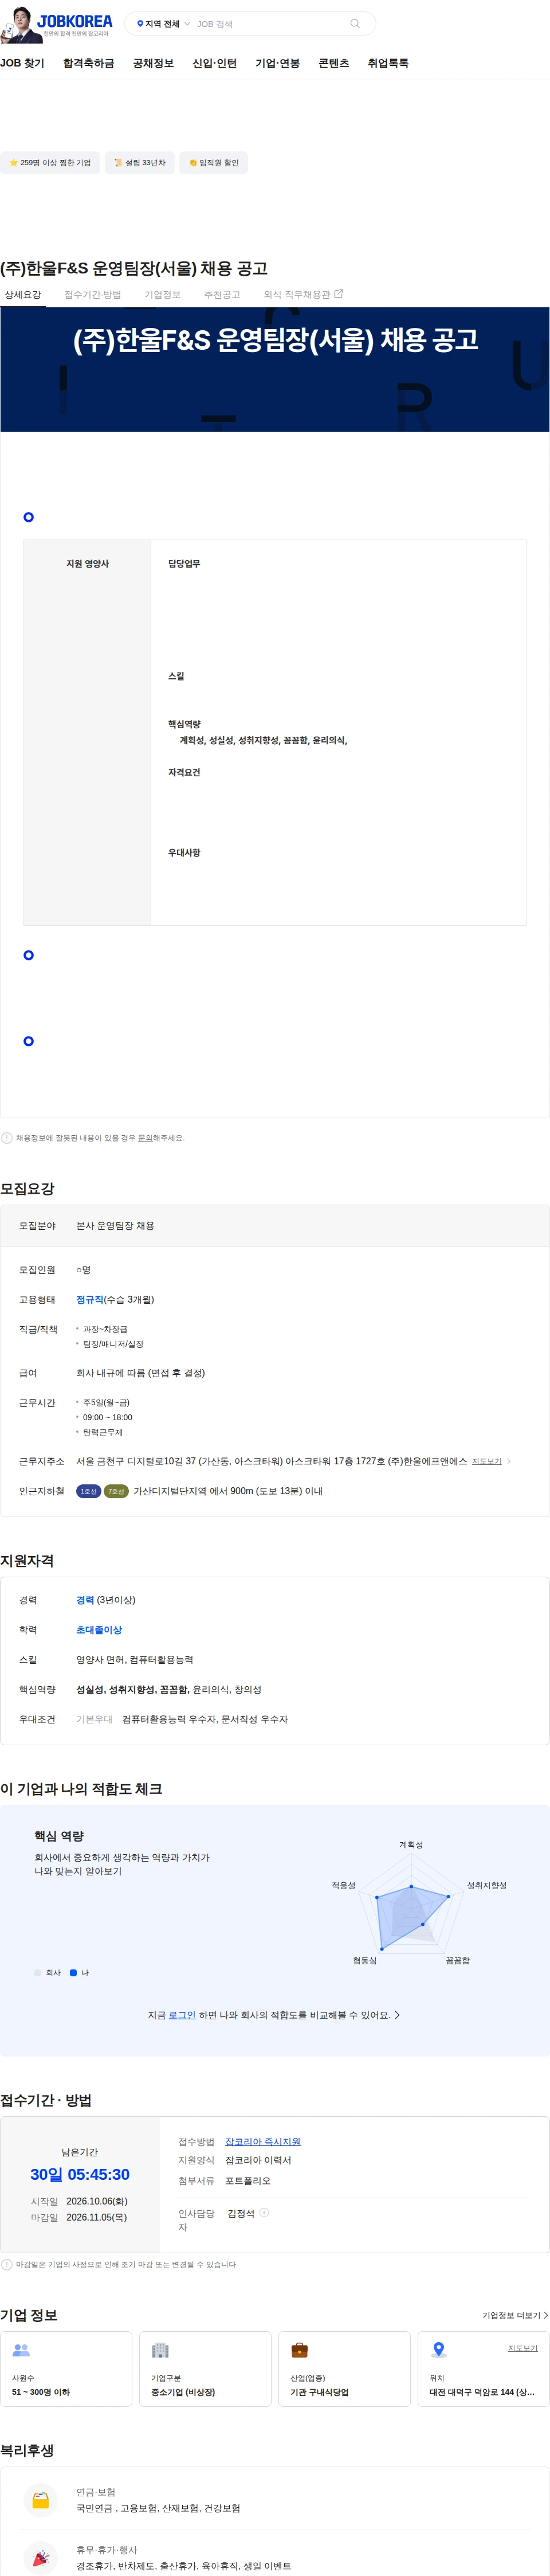Click the 휴무·휴가·행사 benefit icon

click(x=41, y=2557)
